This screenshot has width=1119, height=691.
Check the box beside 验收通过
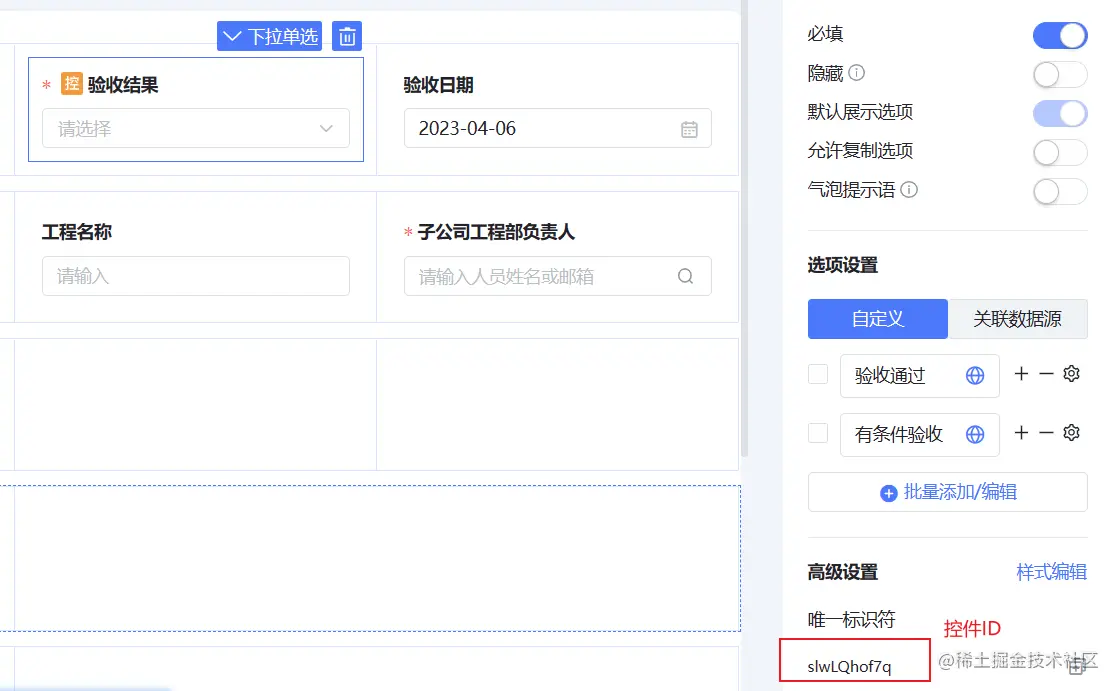(x=818, y=374)
